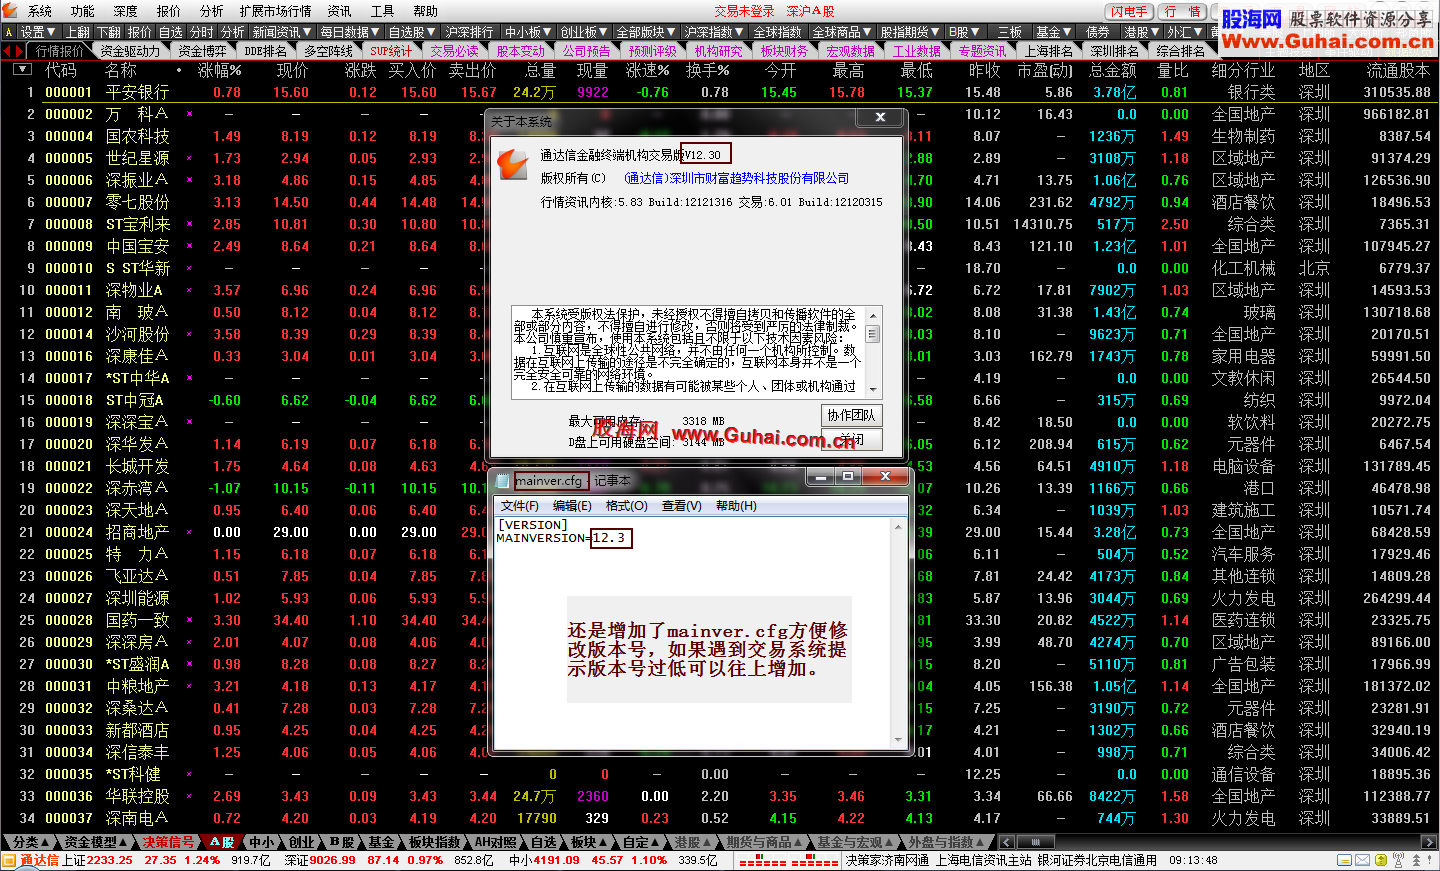Close the About dialog with the X button
This screenshot has width=1440, height=871.
(x=880, y=117)
